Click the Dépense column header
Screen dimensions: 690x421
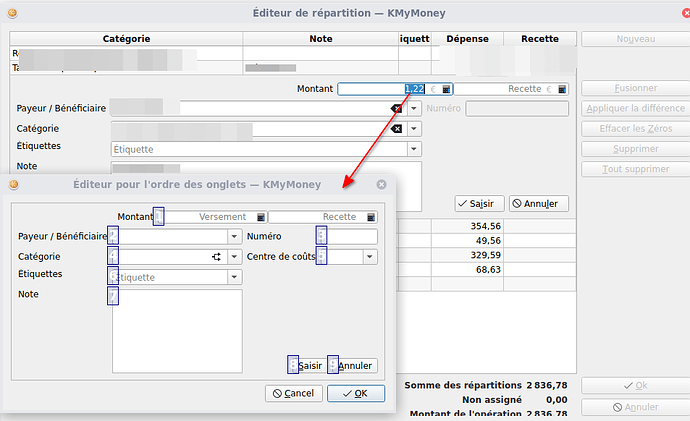(467, 38)
